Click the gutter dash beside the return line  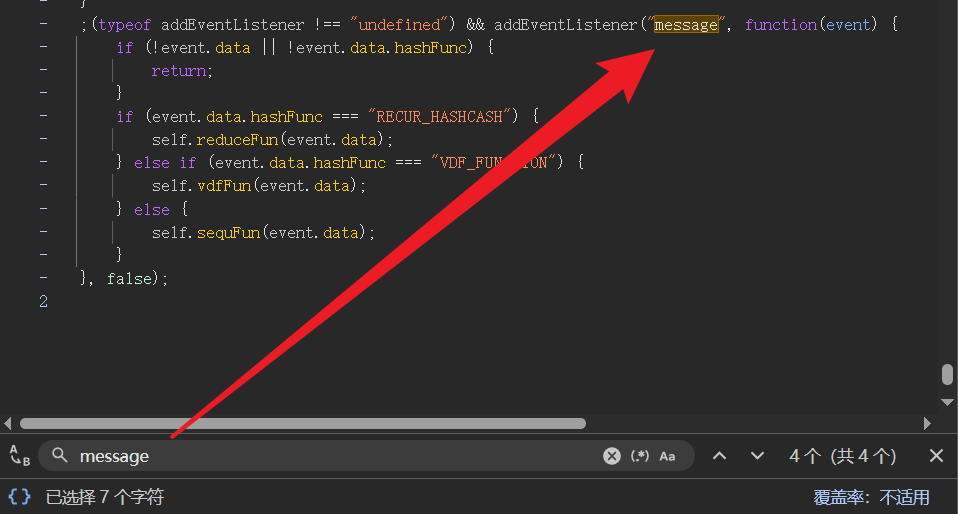[x=43, y=70]
